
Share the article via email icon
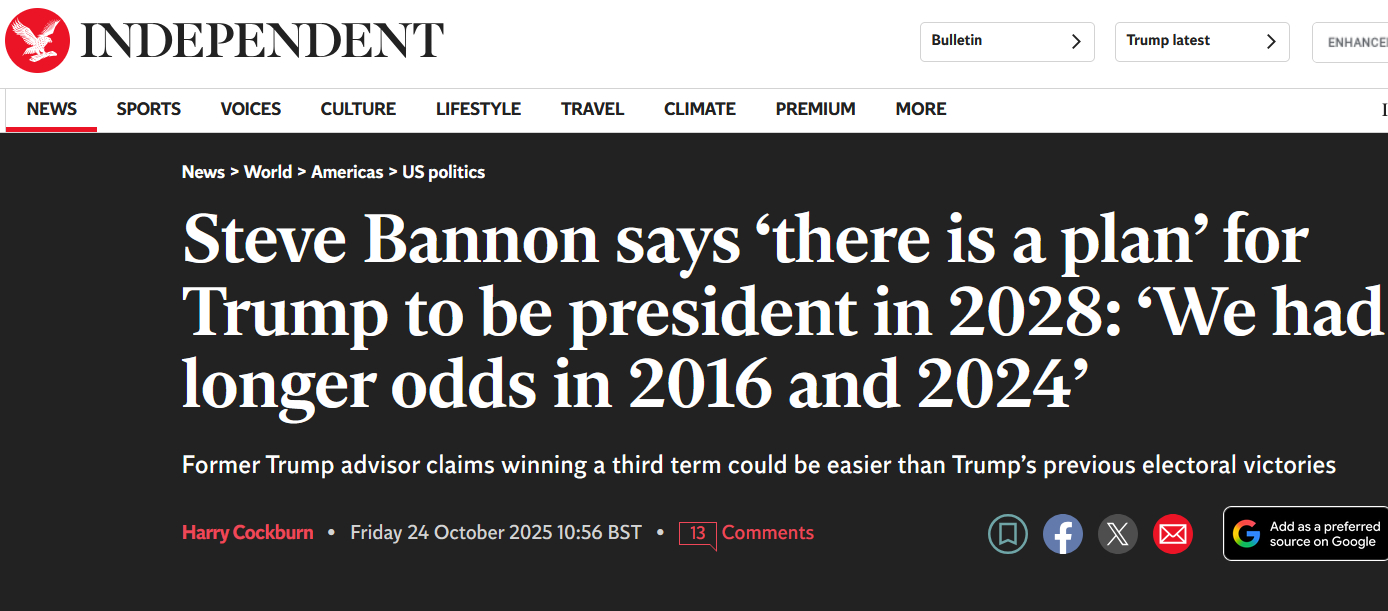[1173, 534]
